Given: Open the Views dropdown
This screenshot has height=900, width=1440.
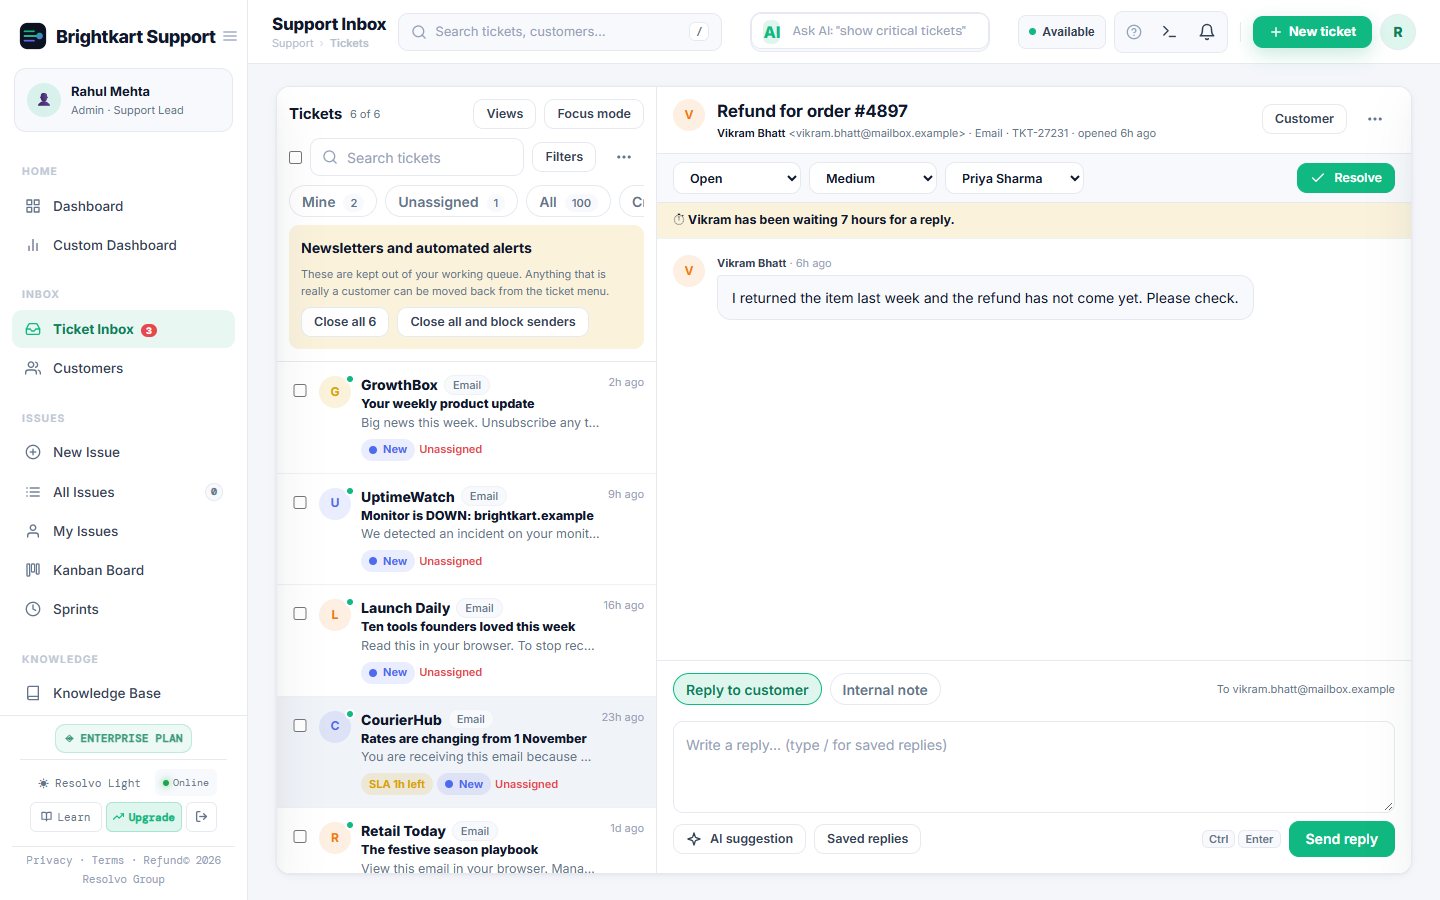Looking at the screenshot, I should (x=505, y=114).
